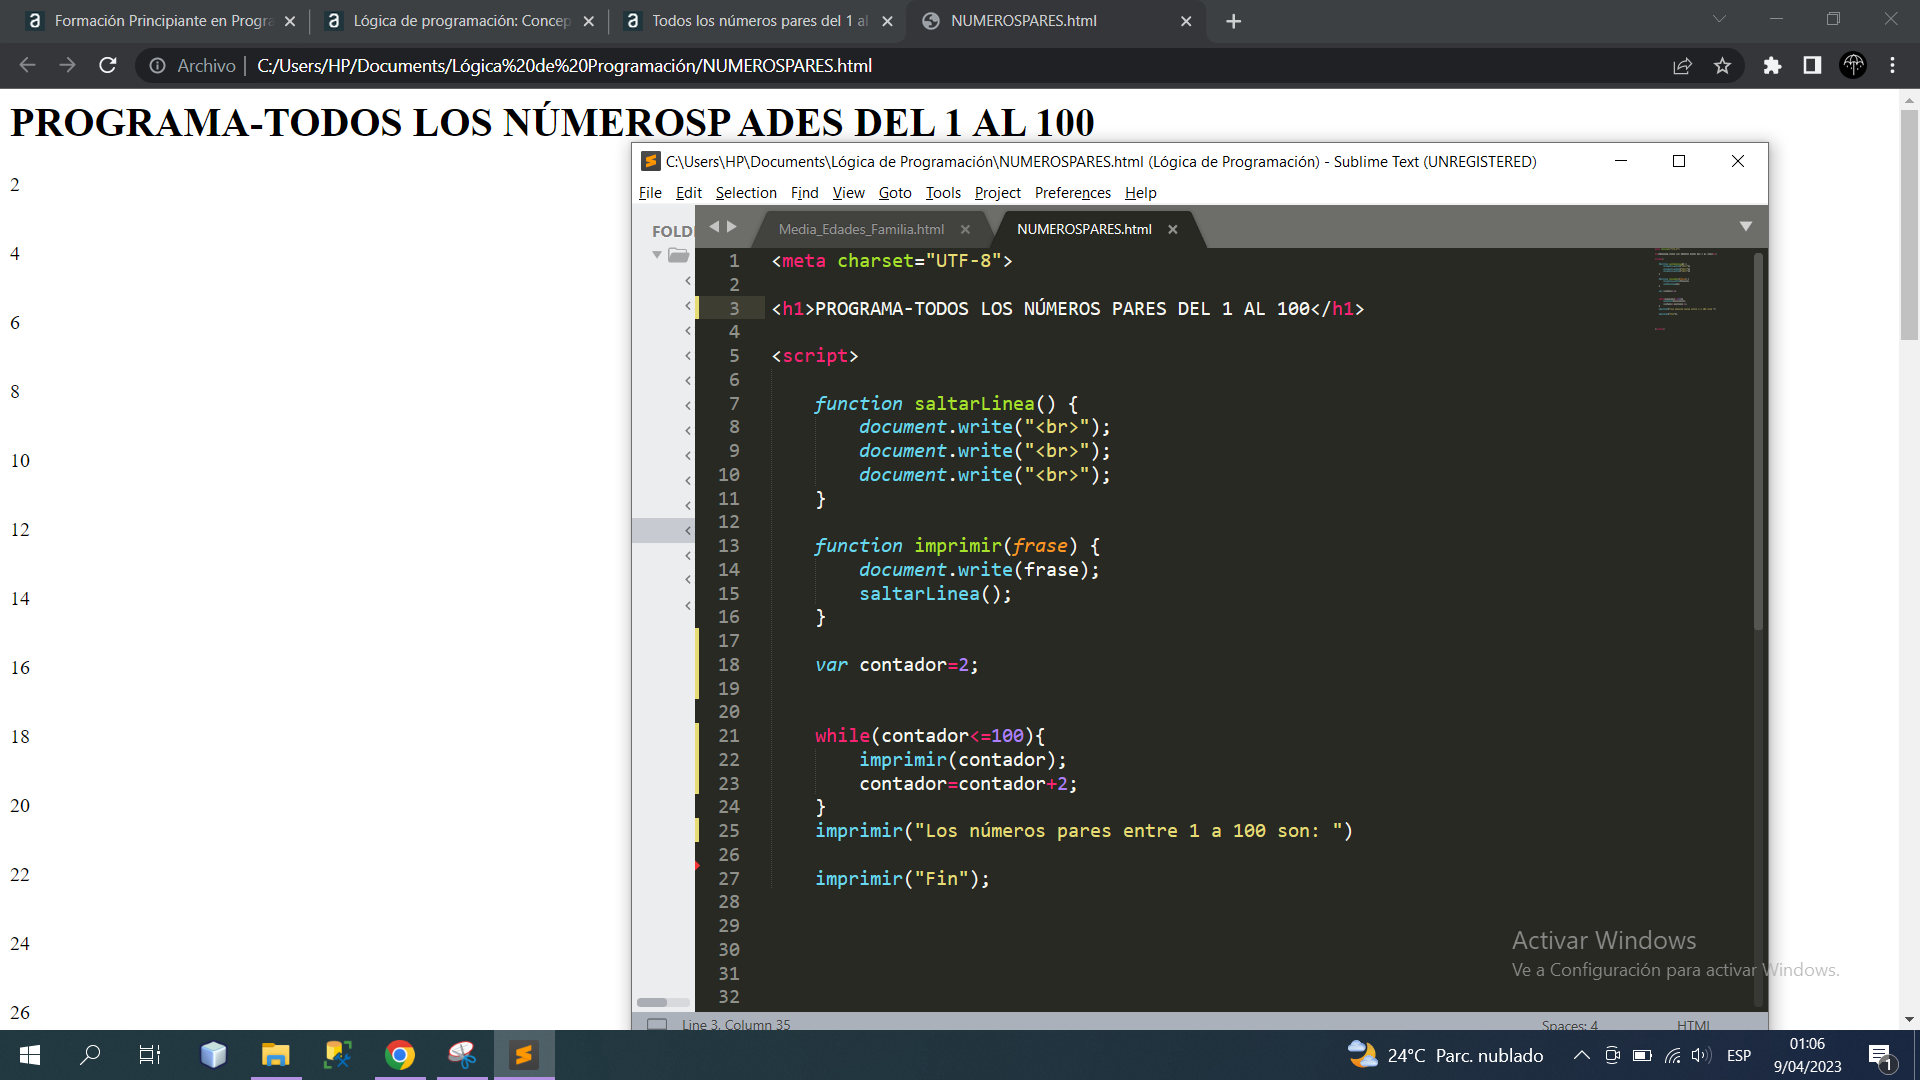Open Sublime Text Edit menu
The height and width of the screenshot is (1080, 1920).
689,193
